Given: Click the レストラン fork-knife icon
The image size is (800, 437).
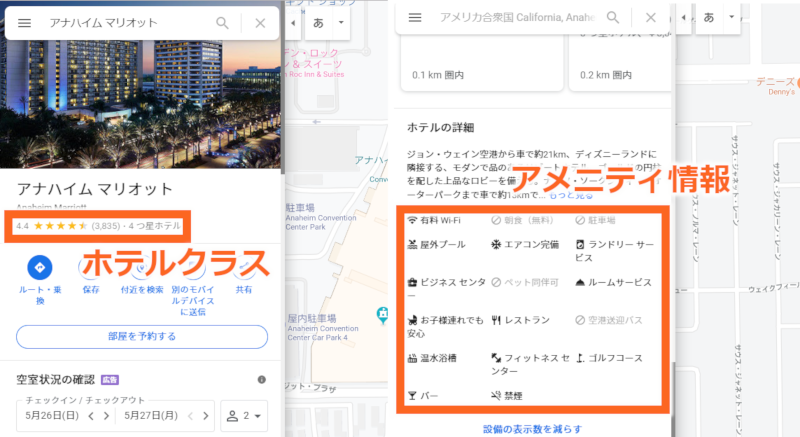Looking at the screenshot, I should point(496,320).
